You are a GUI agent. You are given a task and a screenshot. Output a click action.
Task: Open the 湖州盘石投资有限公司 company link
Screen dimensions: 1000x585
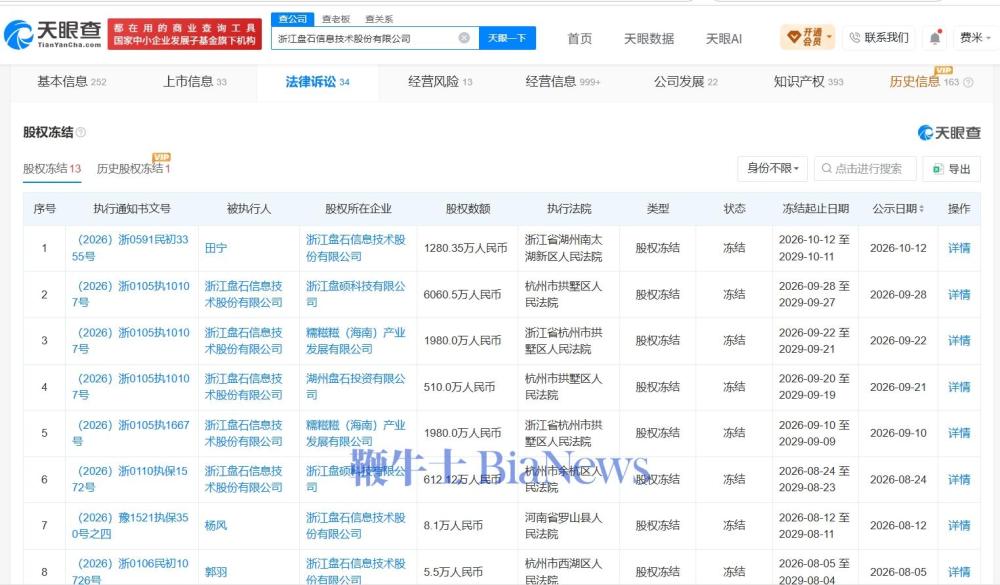[x=356, y=387]
